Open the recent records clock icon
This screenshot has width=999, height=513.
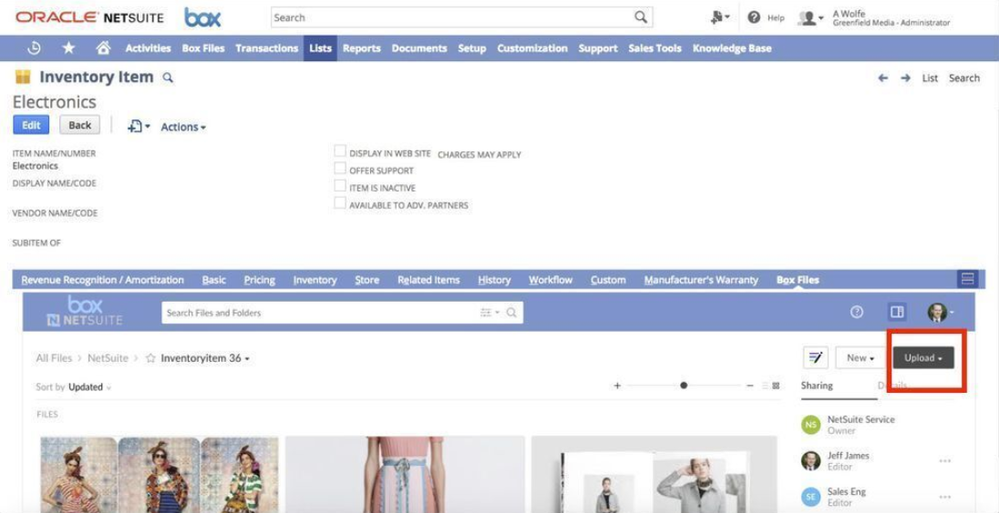[x=34, y=48]
